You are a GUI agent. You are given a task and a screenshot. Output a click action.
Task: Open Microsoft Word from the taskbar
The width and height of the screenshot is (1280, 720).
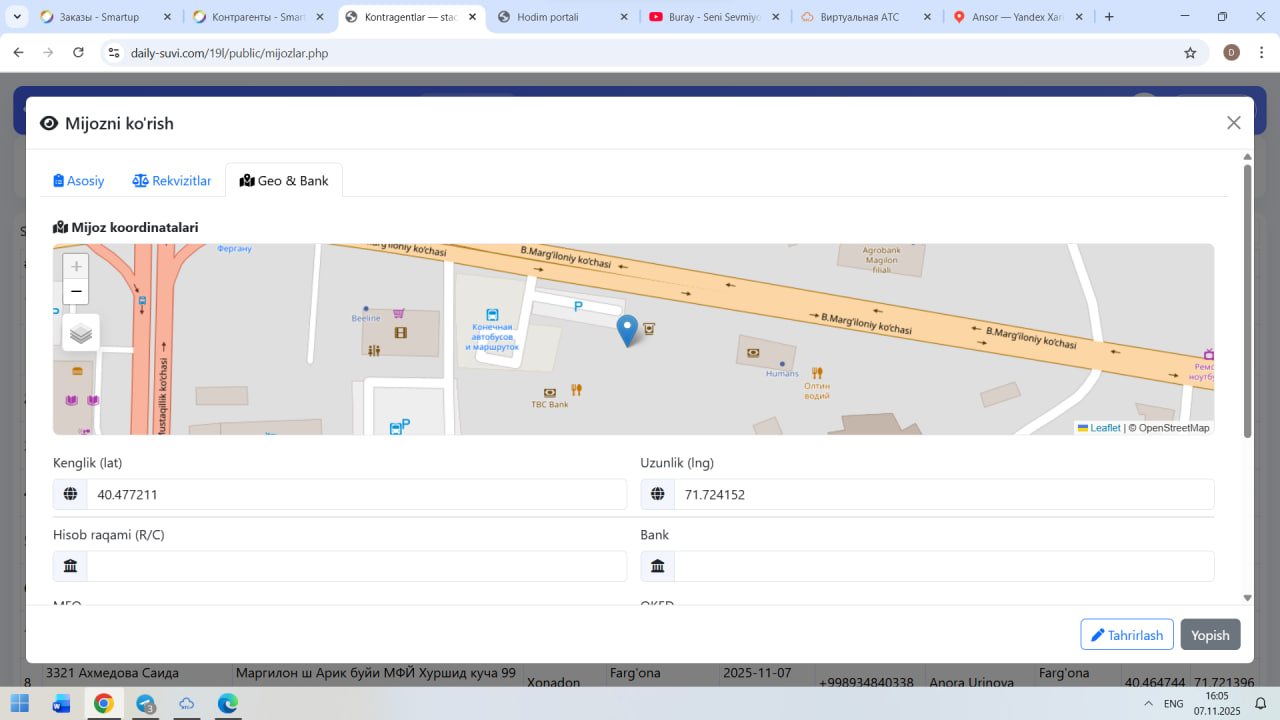pos(62,704)
